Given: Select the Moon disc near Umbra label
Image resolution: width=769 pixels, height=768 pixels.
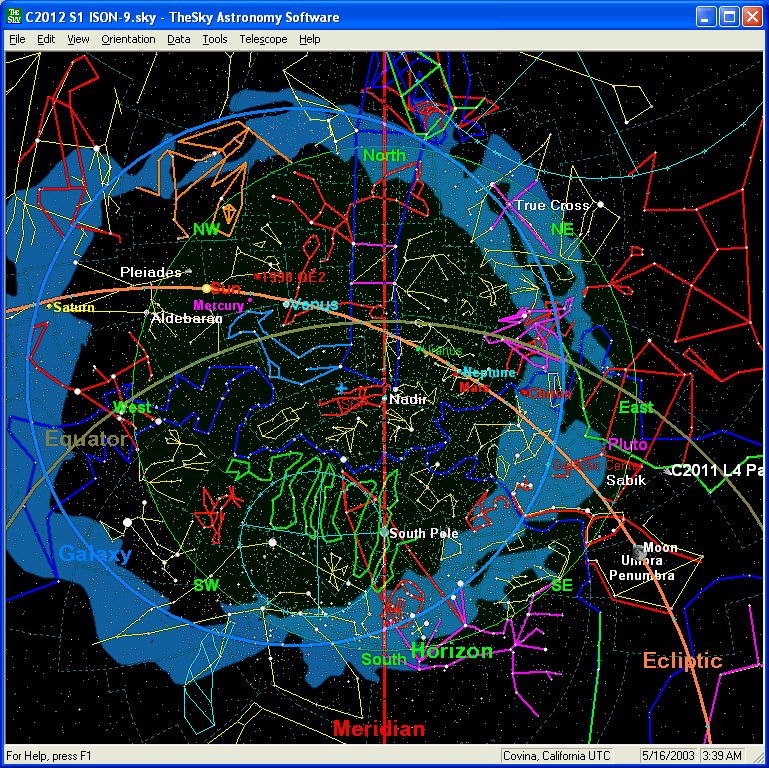Looking at the screenshot, I should click(x=639, y=552).
